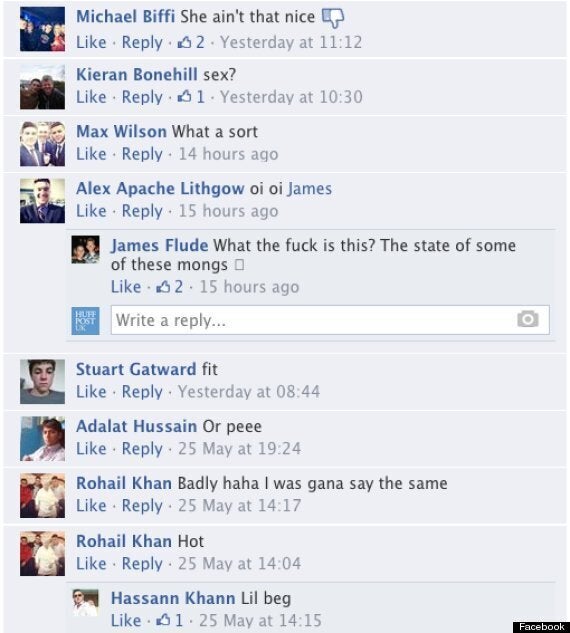Click the thumbs-up count on Hassann Khann's reply
Screen dimensions: 570x633
(170, 620)
